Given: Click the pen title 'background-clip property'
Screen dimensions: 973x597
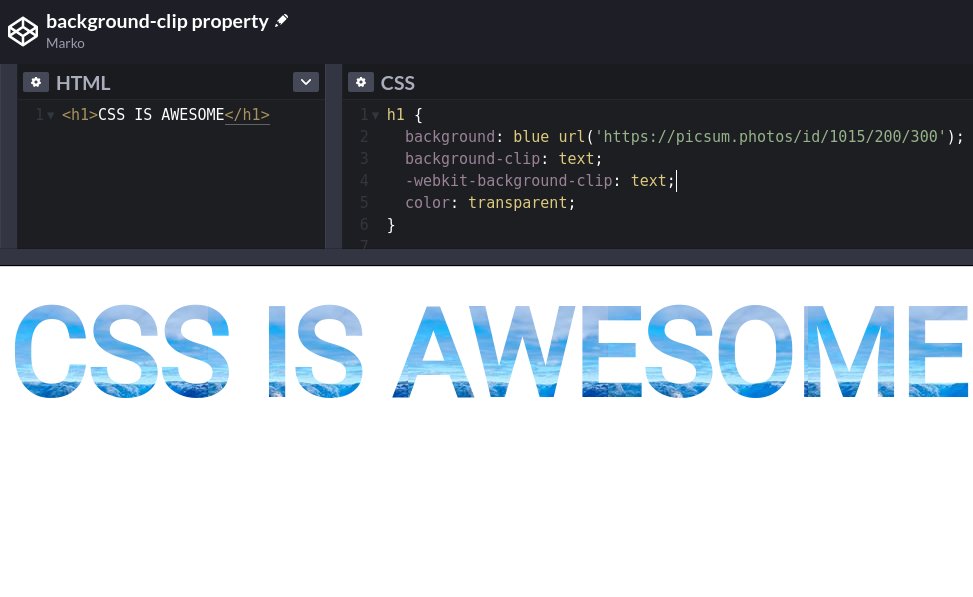Looking at the screenshot, I should 157,21.
